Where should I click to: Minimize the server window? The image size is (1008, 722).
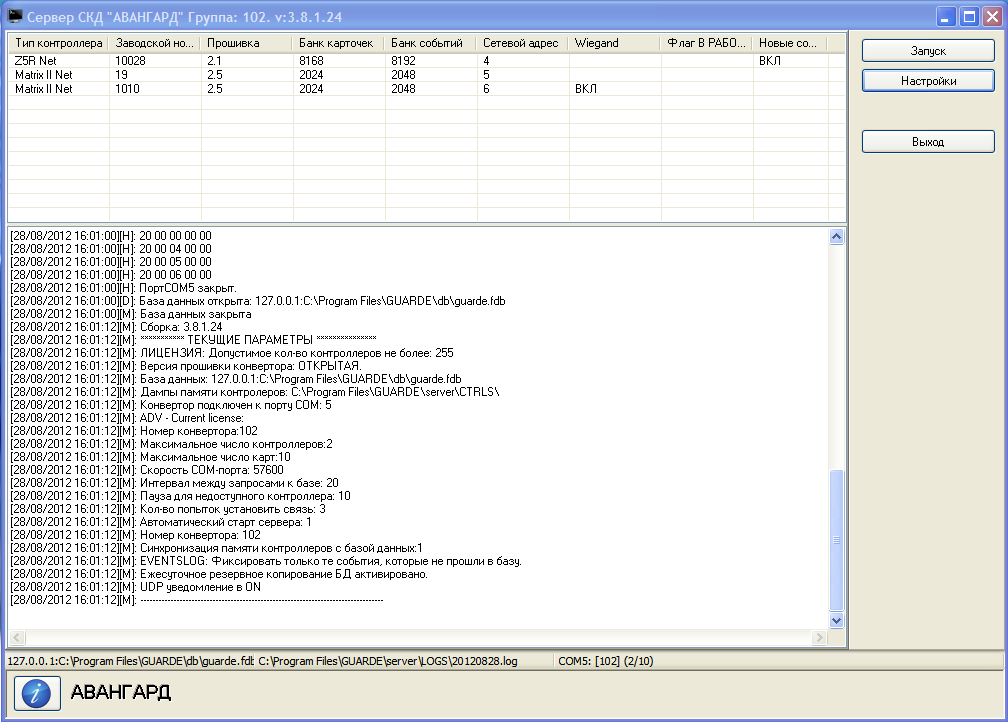click(x=945, y=16)
